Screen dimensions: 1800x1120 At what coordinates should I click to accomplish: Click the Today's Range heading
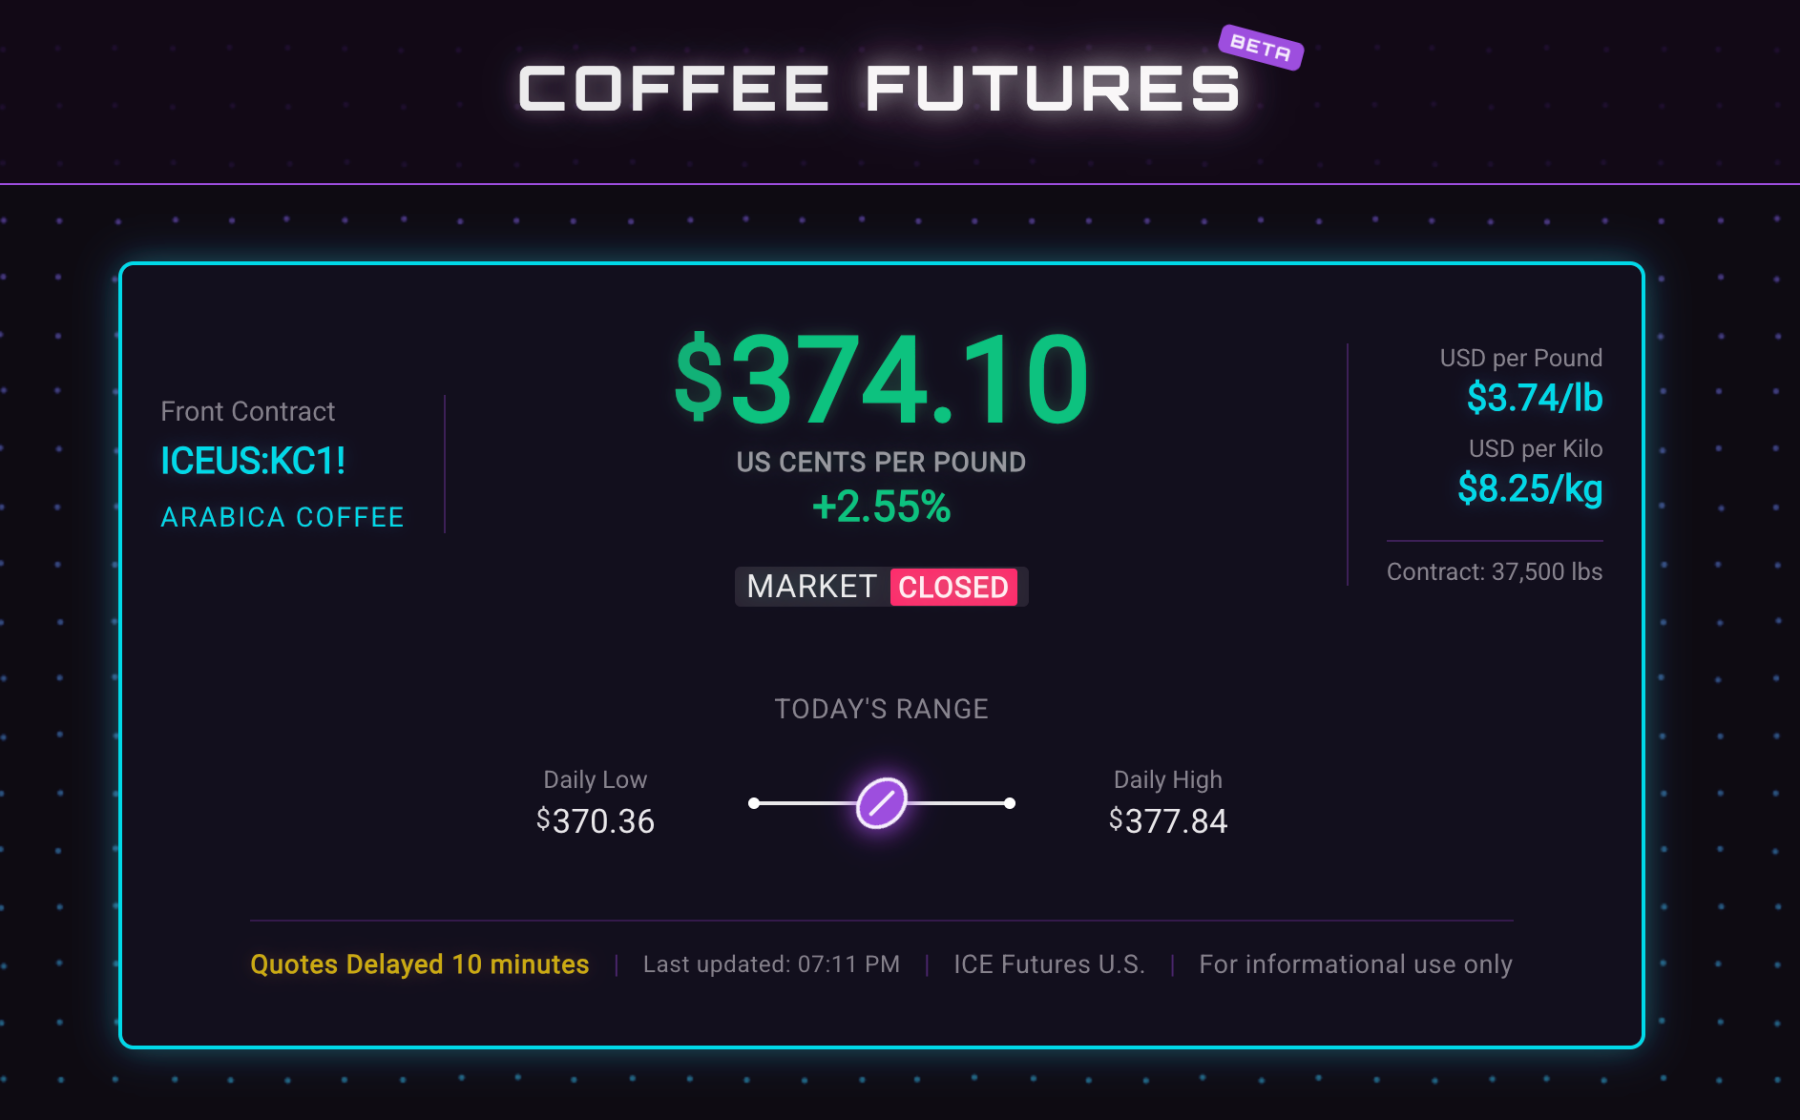[x=881, y=709]
